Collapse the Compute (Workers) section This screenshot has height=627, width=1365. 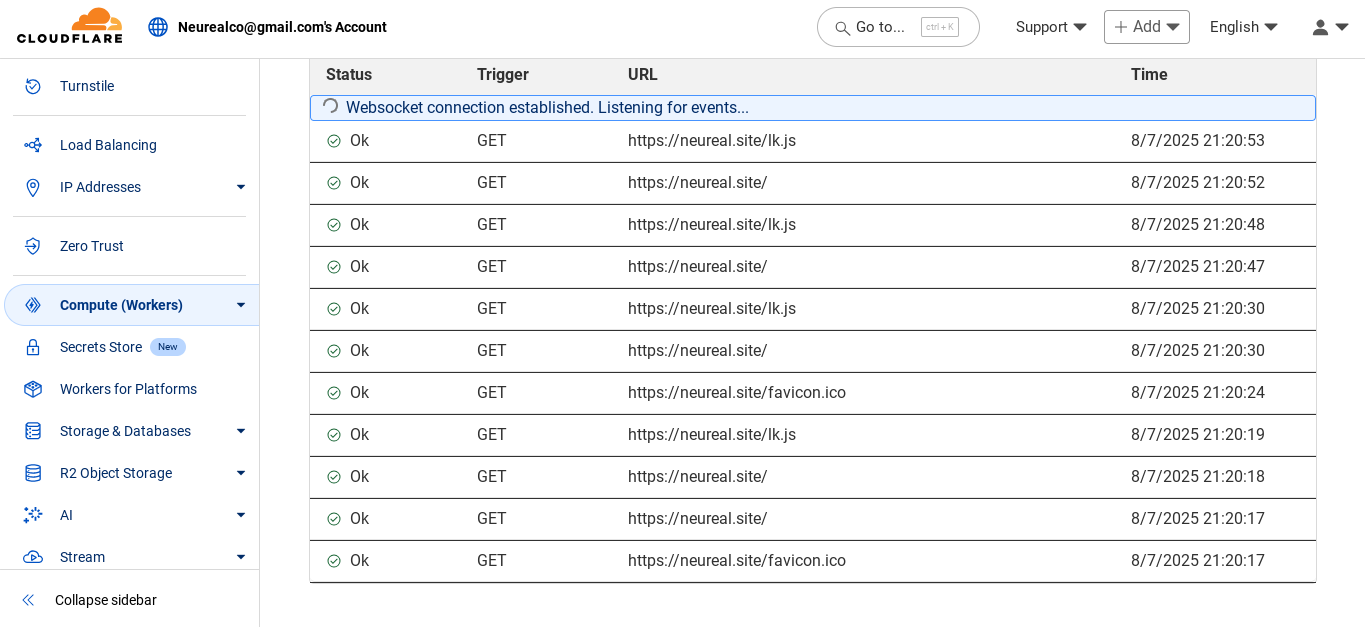[x=241, y=305]
